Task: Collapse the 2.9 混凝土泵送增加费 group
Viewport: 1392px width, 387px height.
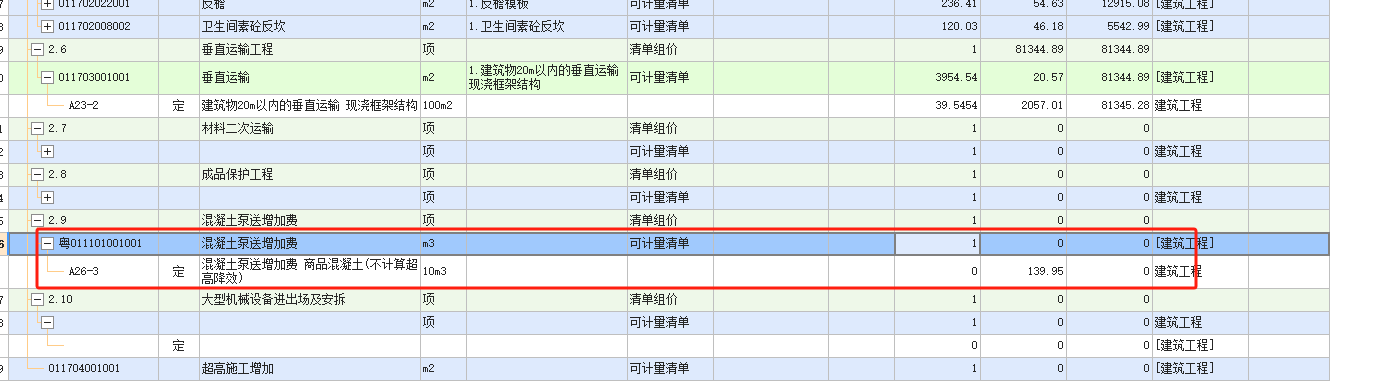Action: point(37,220)
